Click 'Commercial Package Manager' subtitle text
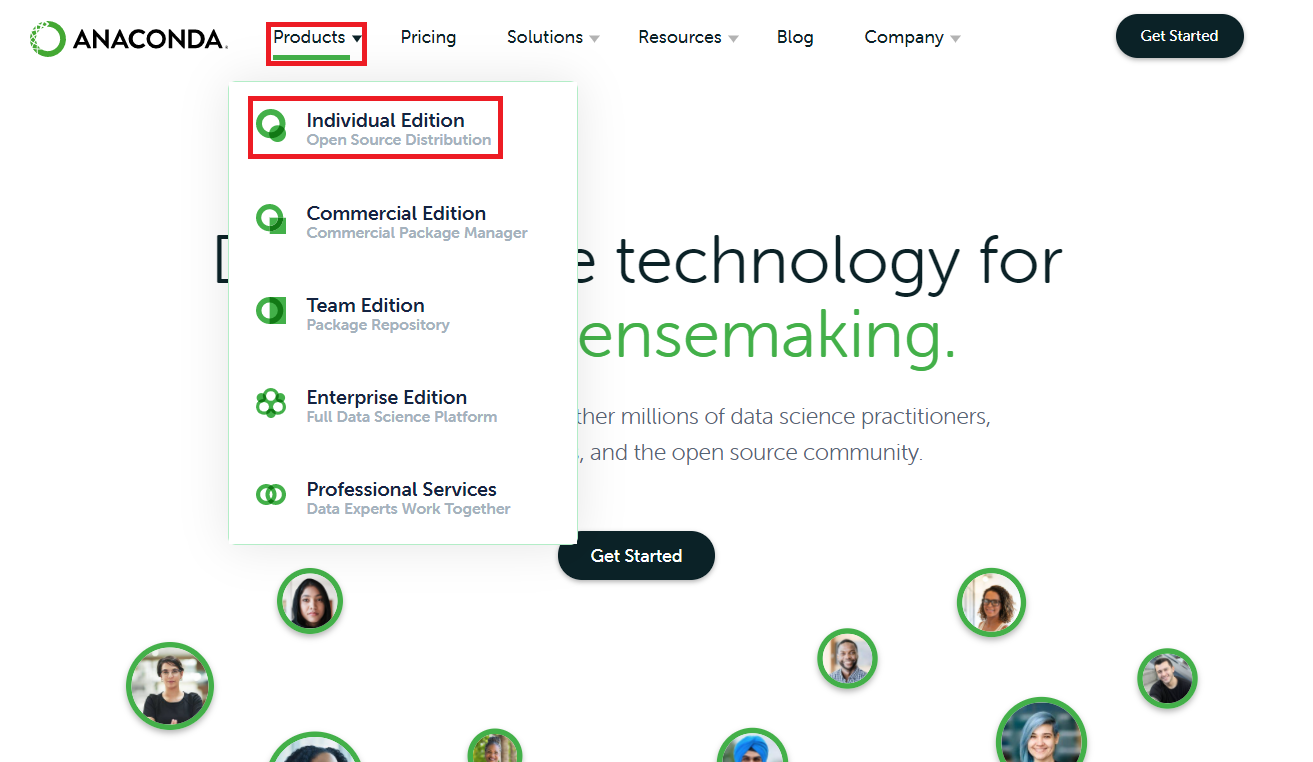Screen dimensions: 1313x762 point(417,233)
